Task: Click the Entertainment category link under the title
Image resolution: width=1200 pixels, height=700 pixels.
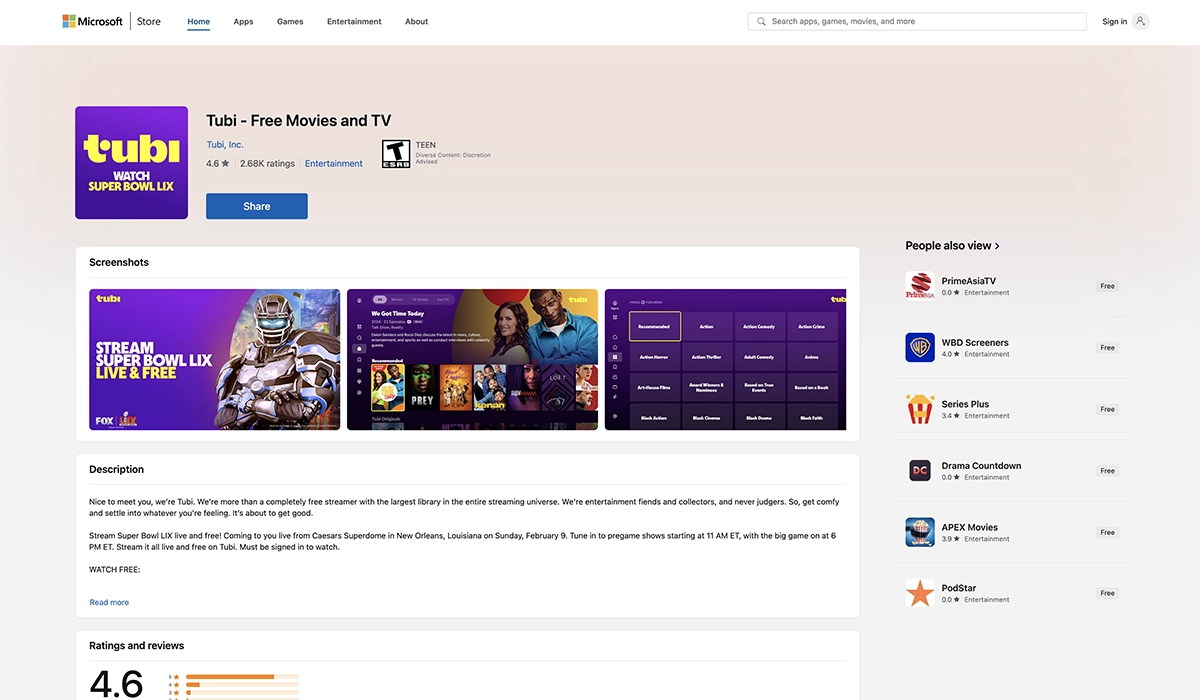Action: [x=334, y=164]
